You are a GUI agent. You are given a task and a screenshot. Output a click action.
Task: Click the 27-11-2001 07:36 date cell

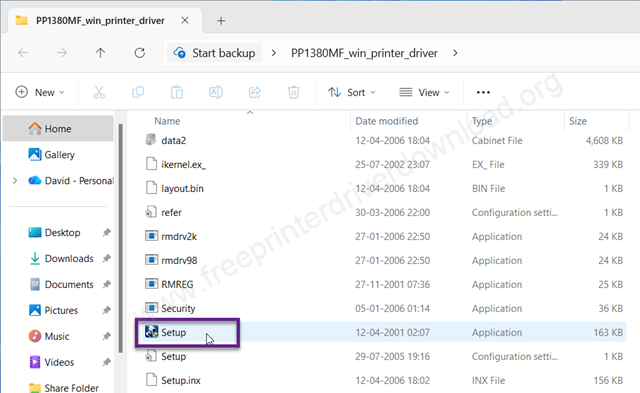(x=392, y=284)
